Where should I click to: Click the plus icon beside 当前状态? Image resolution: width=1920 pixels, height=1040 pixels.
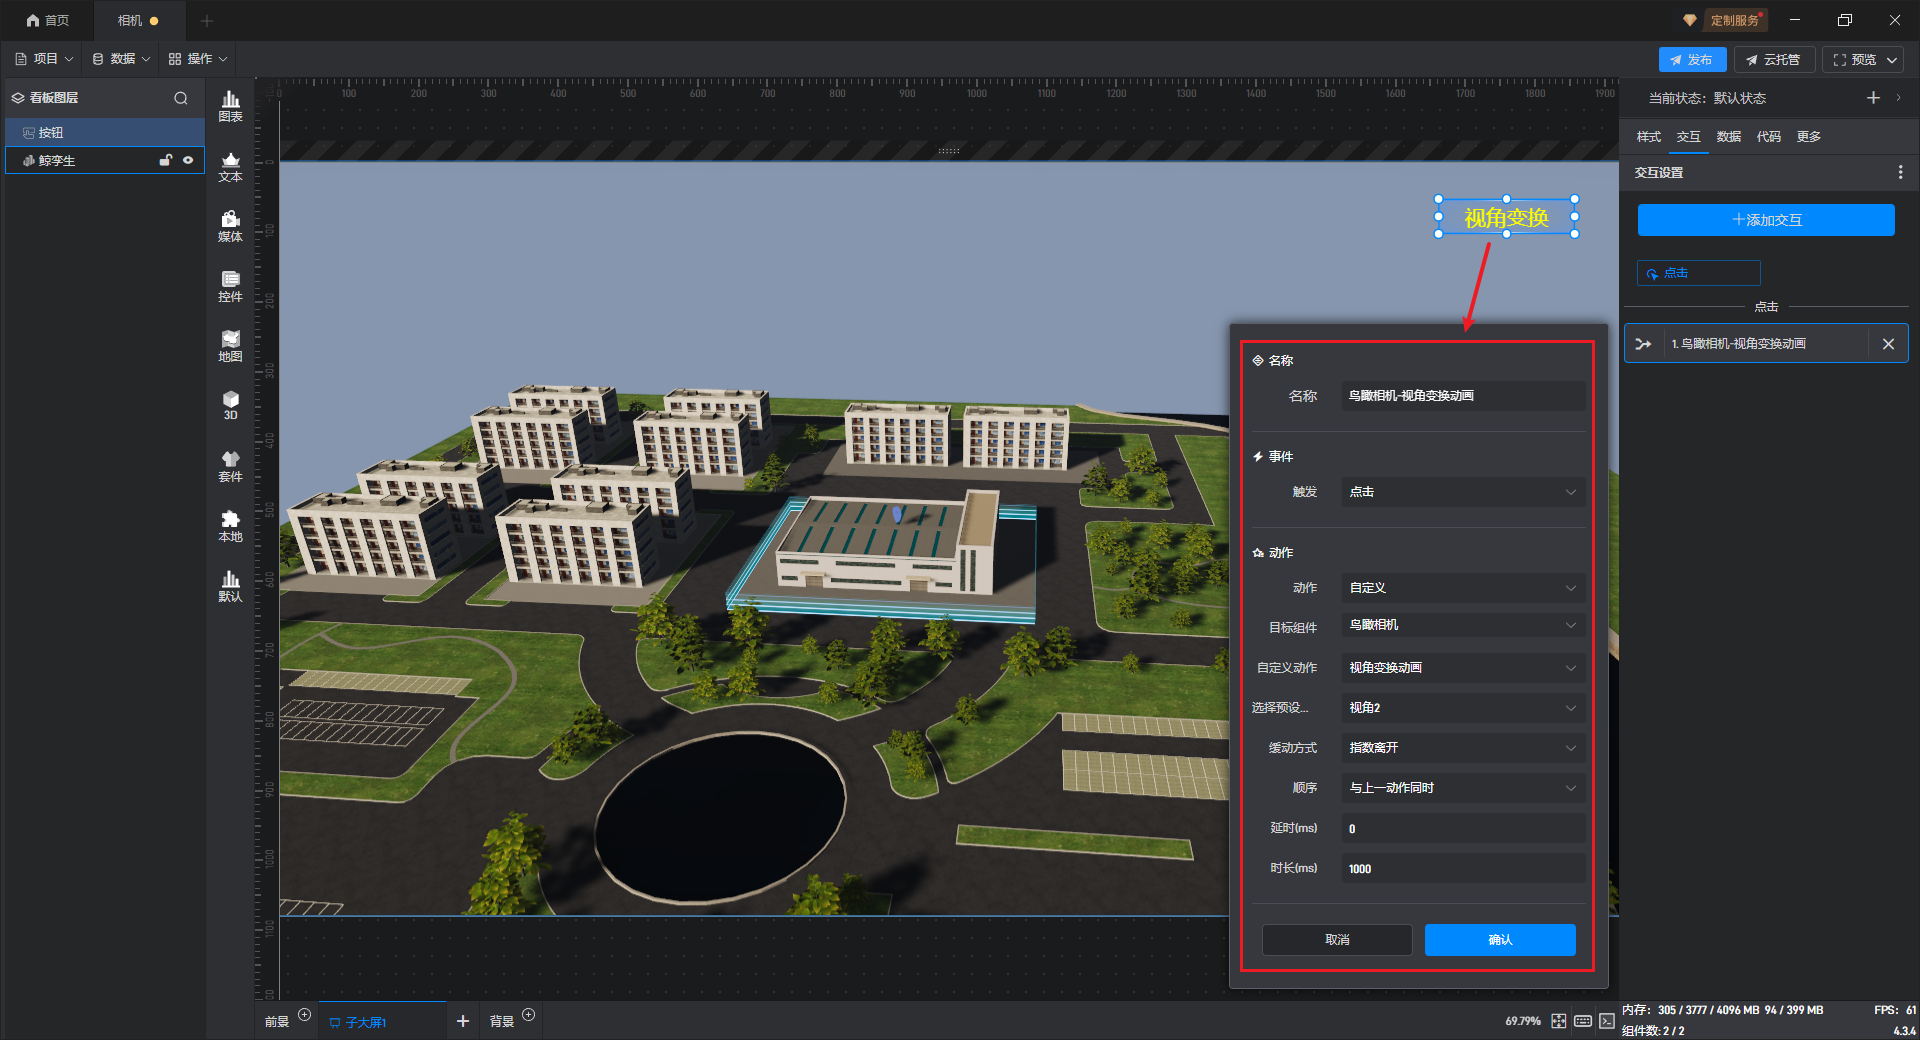1873,98
